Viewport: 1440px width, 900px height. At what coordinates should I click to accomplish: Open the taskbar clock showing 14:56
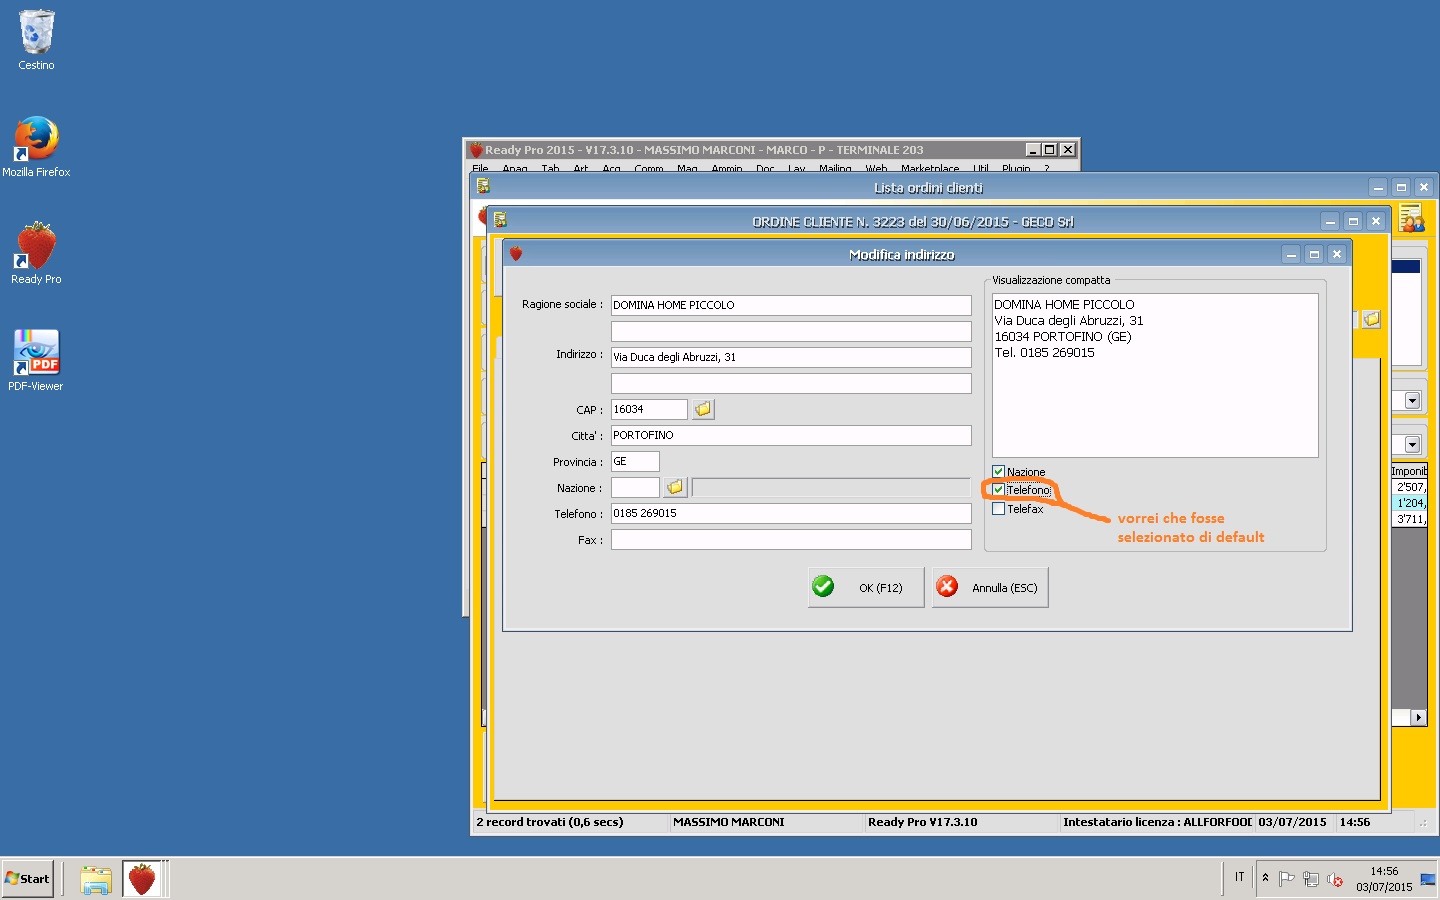click(x=1384, y=879)
